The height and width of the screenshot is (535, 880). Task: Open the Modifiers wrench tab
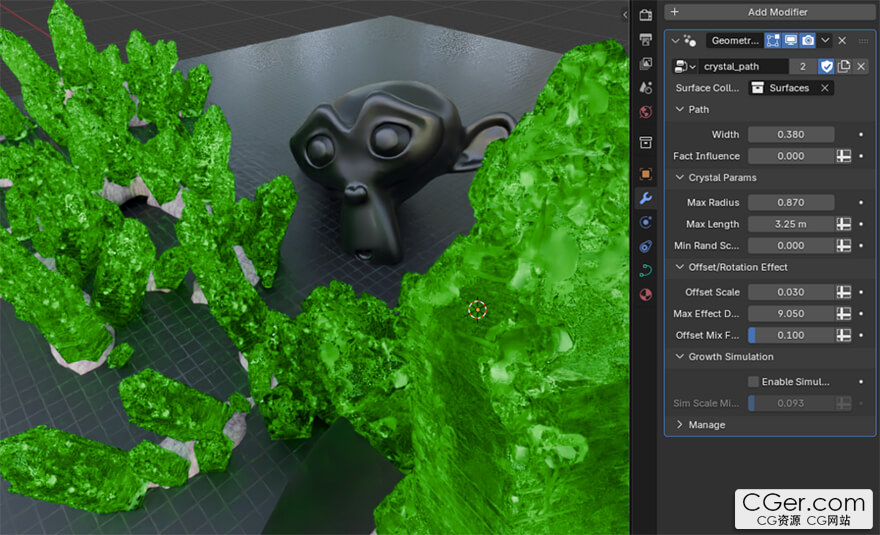pyautogui.click(x=645, y=198)
